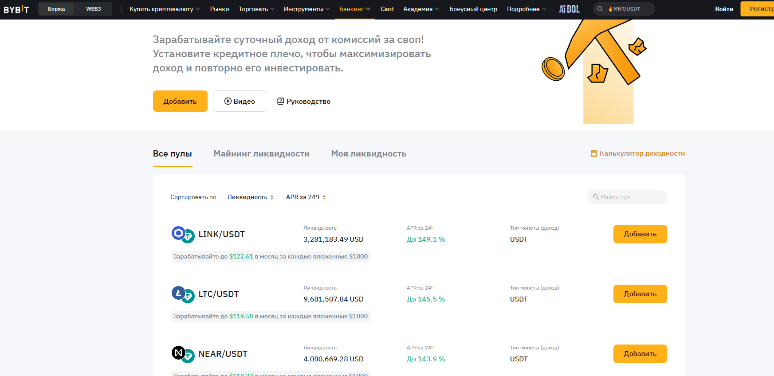Click the До 143.9 % APR value

point(426,359)
